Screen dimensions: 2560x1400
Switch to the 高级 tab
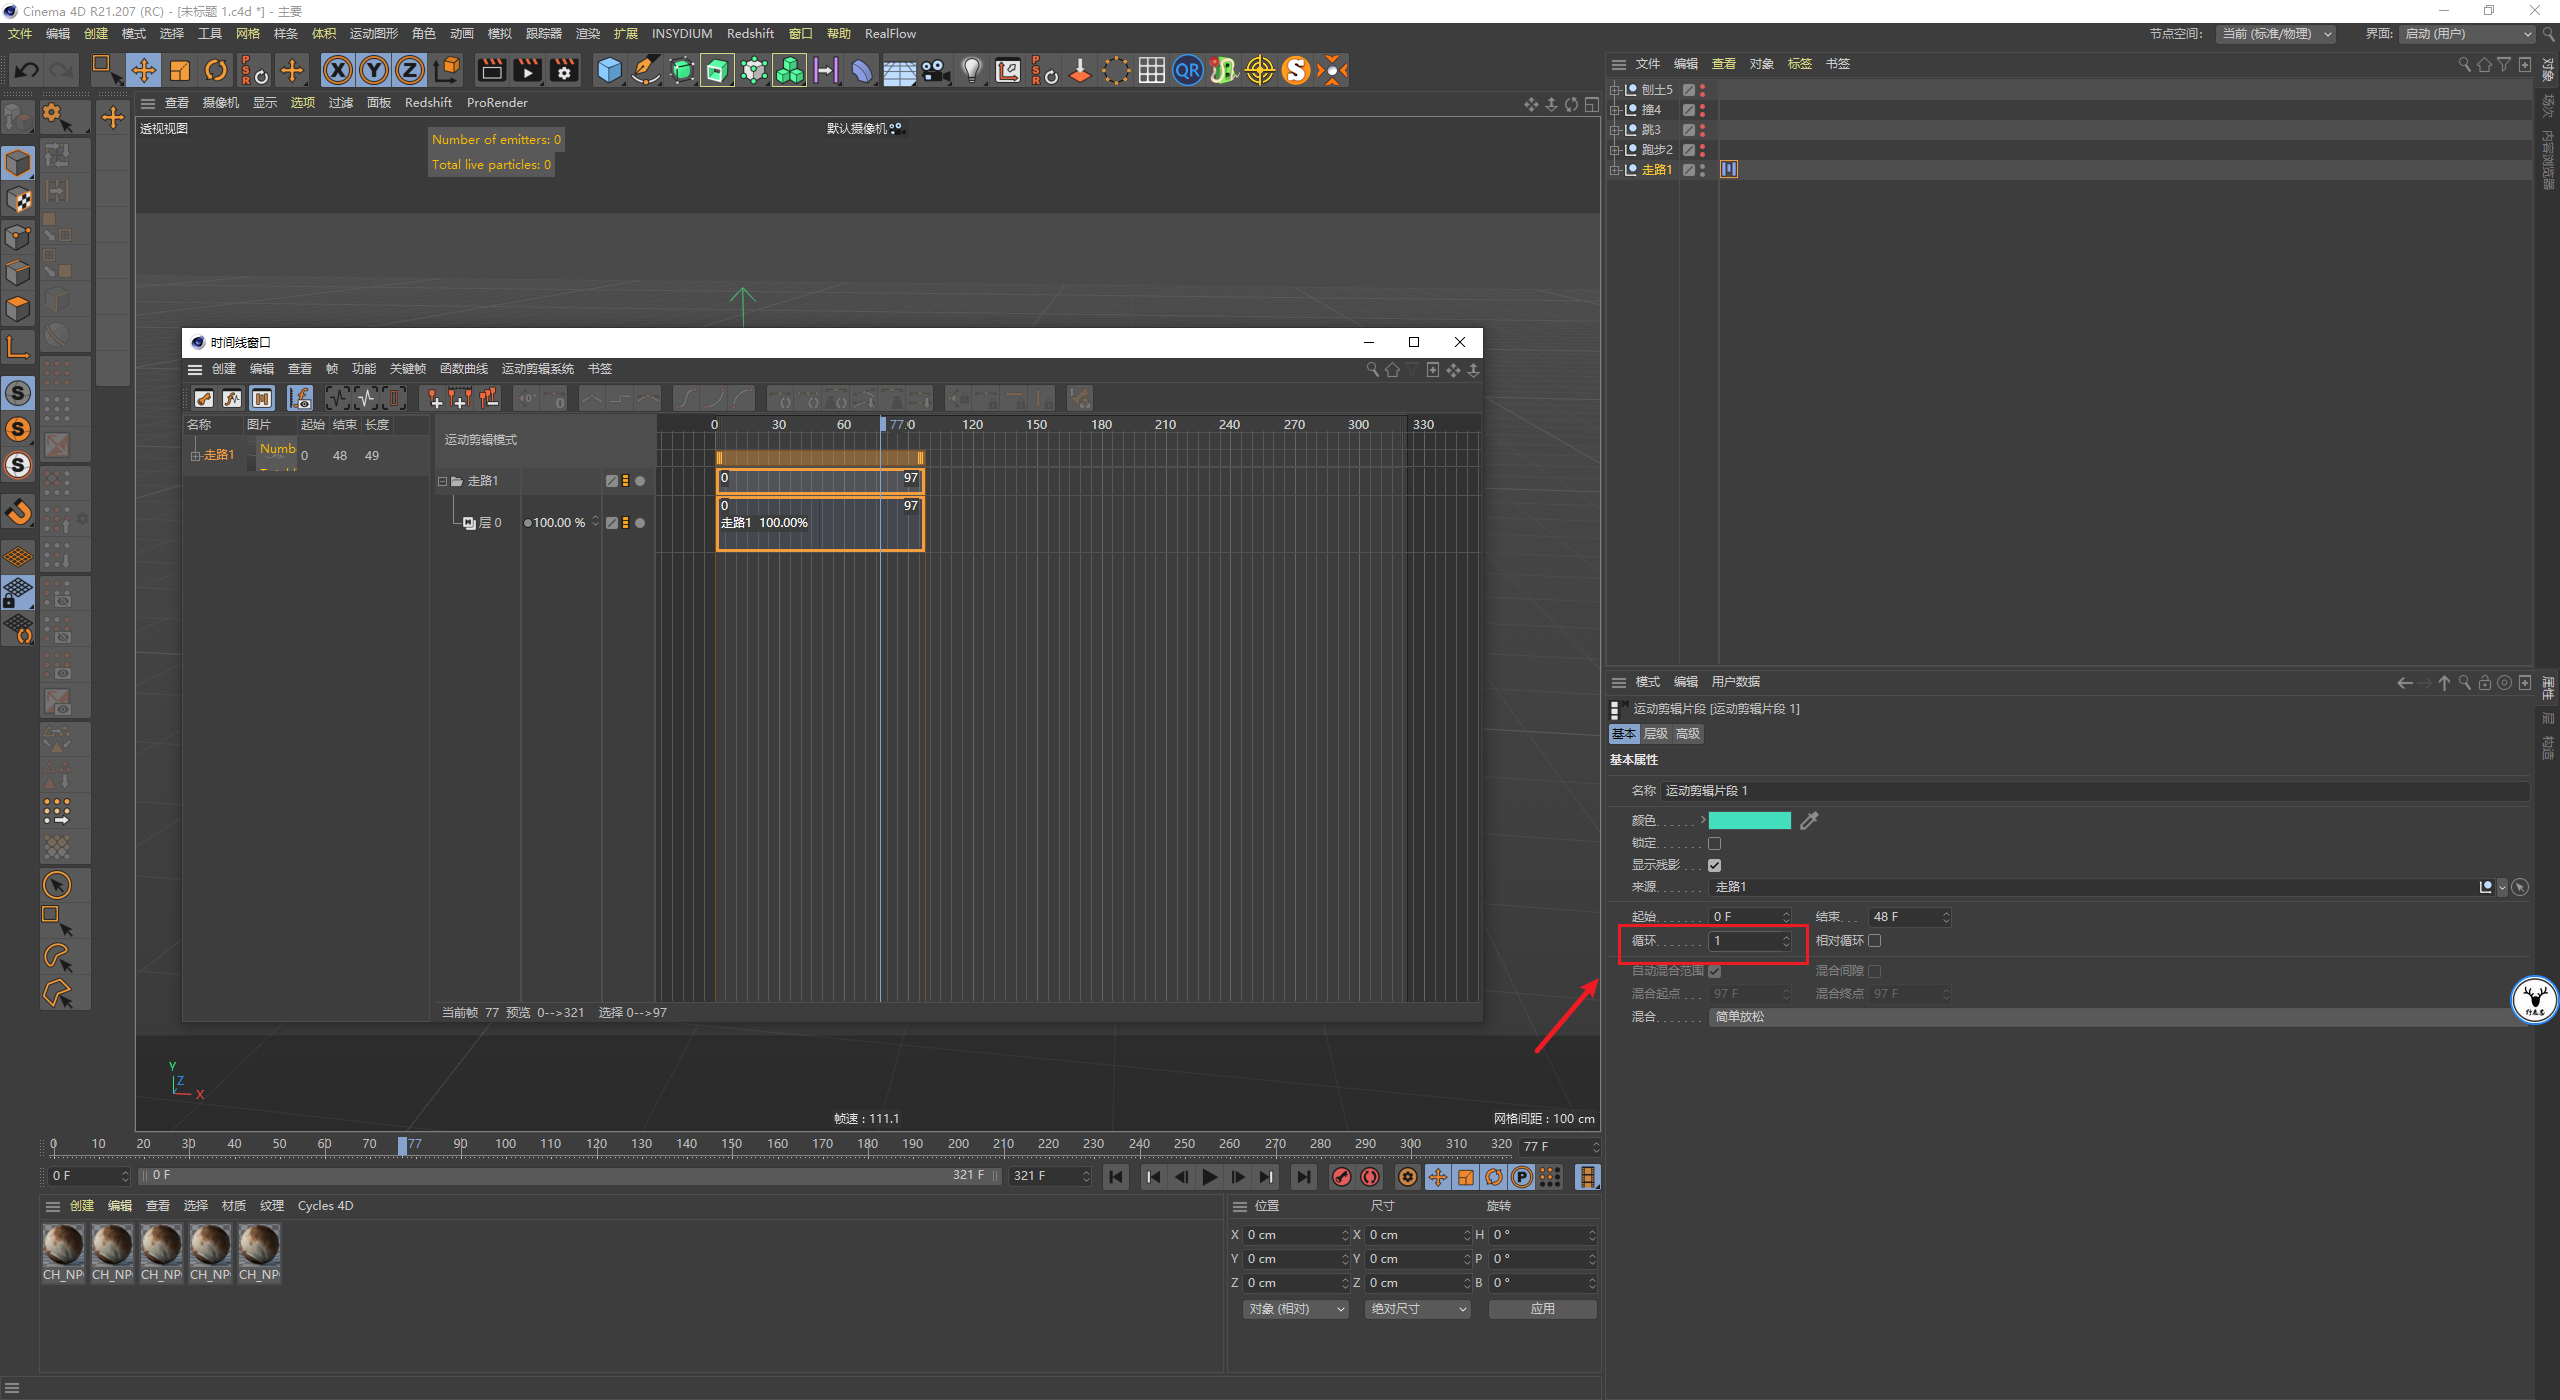pyautogui.click(x=1688, y=734)
